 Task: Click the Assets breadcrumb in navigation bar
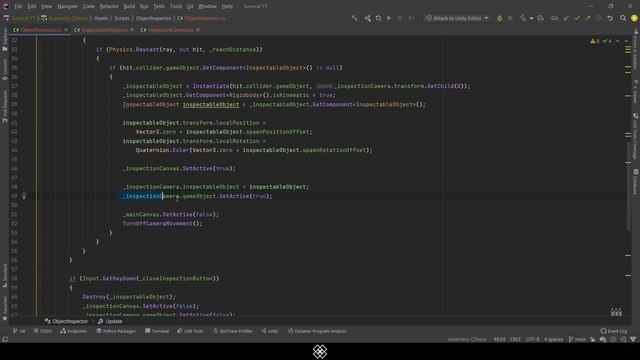coord(101,18)
